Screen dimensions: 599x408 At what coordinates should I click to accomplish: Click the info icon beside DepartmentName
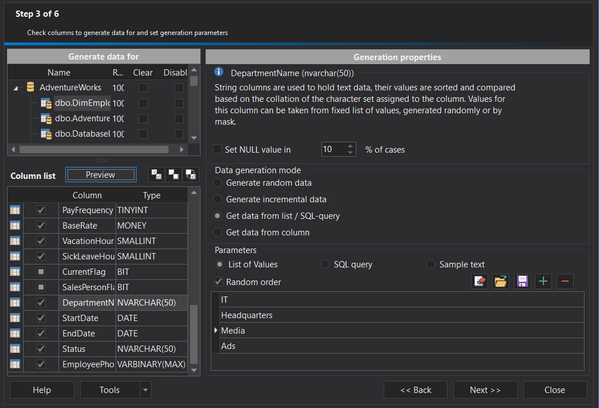point(219,72)
